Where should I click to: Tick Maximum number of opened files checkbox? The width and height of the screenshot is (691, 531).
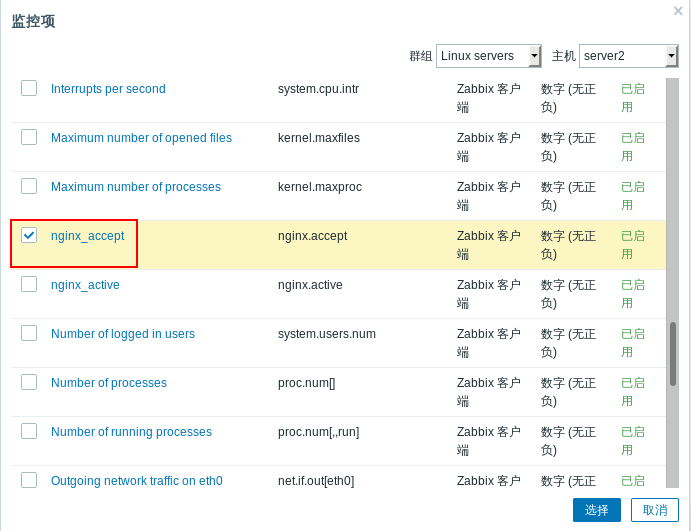29,137
